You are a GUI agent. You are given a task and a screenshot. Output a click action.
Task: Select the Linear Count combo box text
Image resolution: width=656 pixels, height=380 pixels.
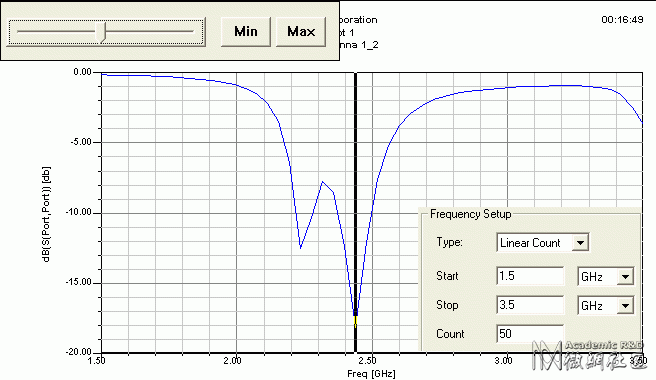pyautogui.click(x=530, y=243)
